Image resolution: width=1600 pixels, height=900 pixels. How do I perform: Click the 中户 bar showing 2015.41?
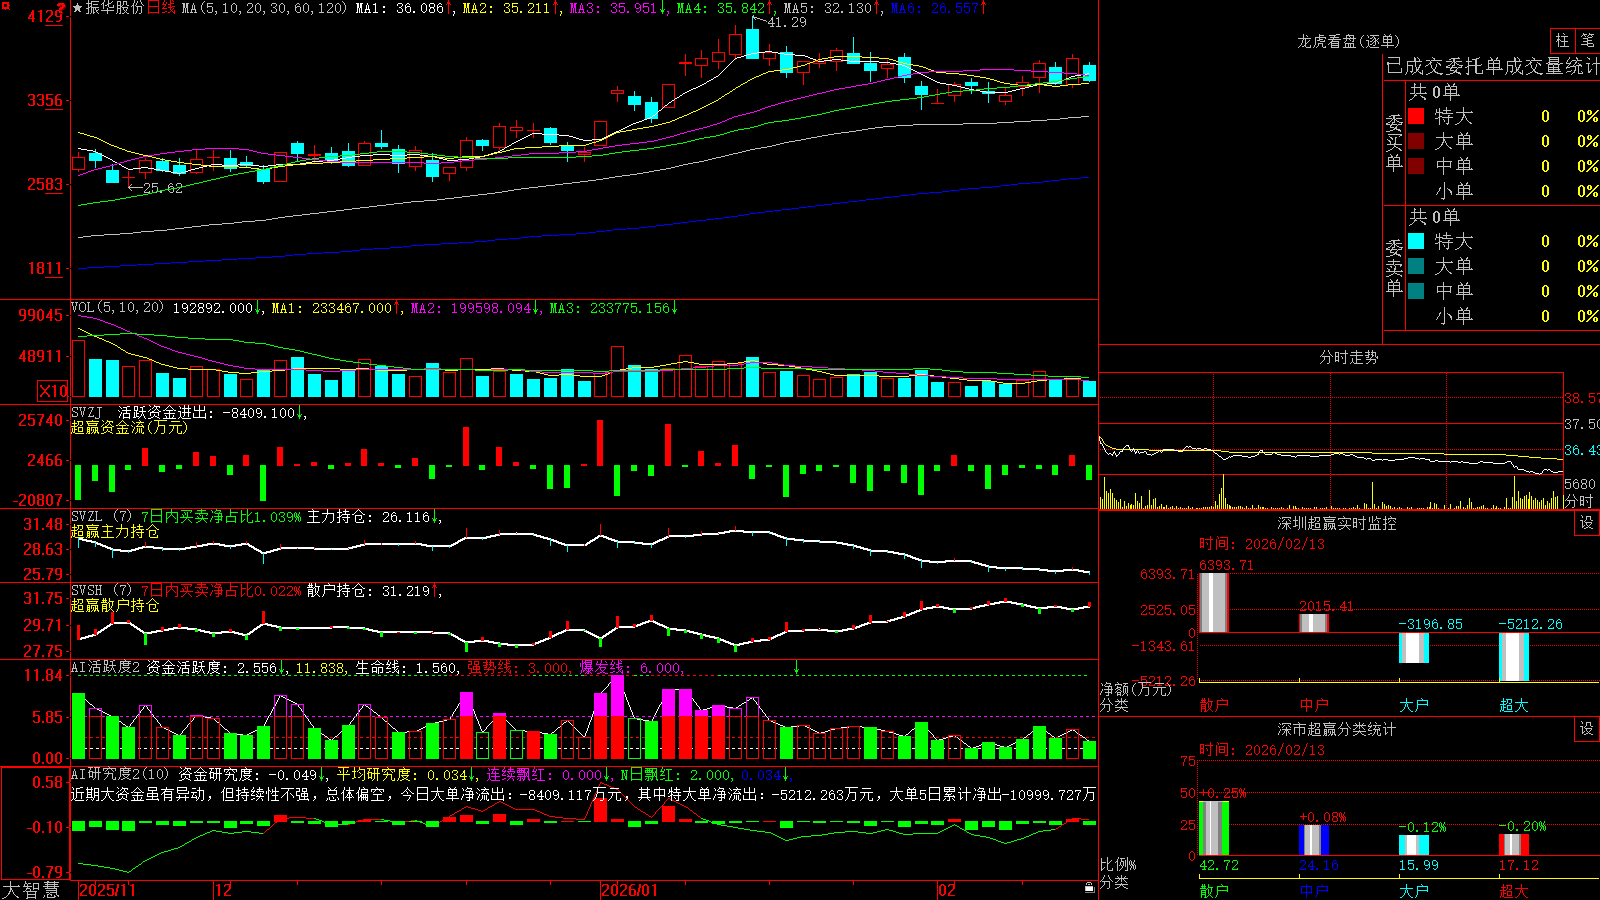click(1313, 623)
